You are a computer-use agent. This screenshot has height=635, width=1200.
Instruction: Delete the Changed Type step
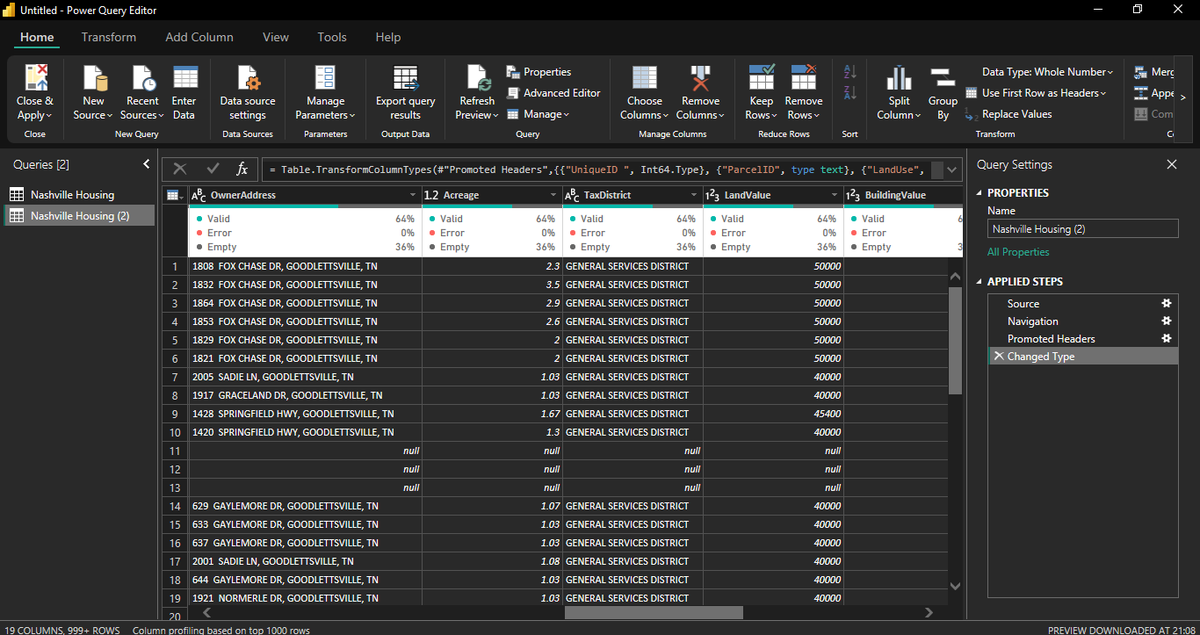[998, 356]
